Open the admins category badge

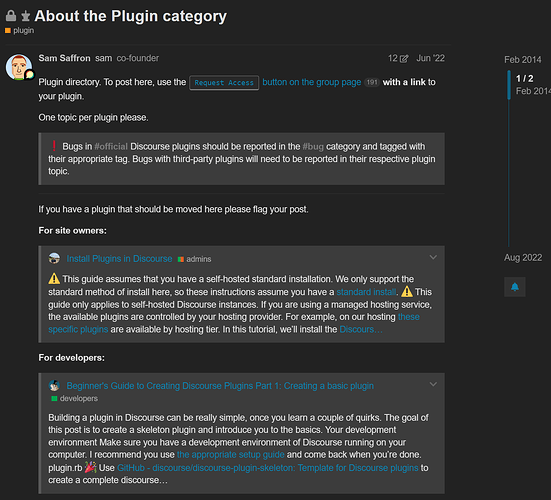coord(195,259)
